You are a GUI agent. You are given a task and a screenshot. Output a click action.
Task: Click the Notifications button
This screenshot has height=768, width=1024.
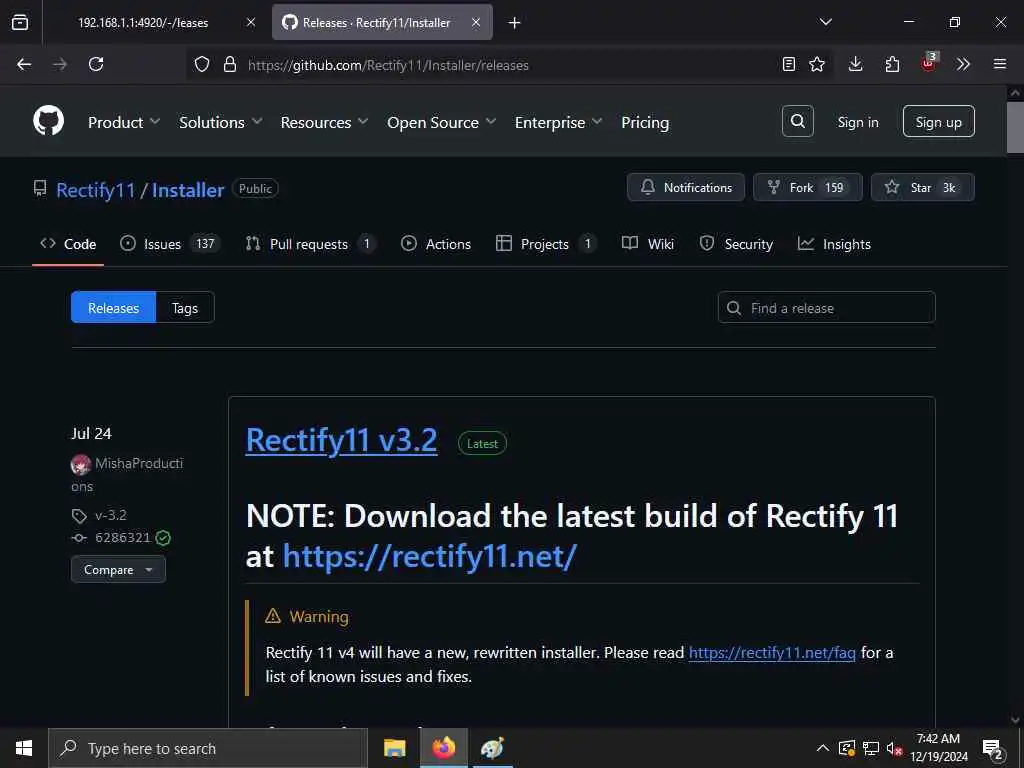(x=686, y=187)
